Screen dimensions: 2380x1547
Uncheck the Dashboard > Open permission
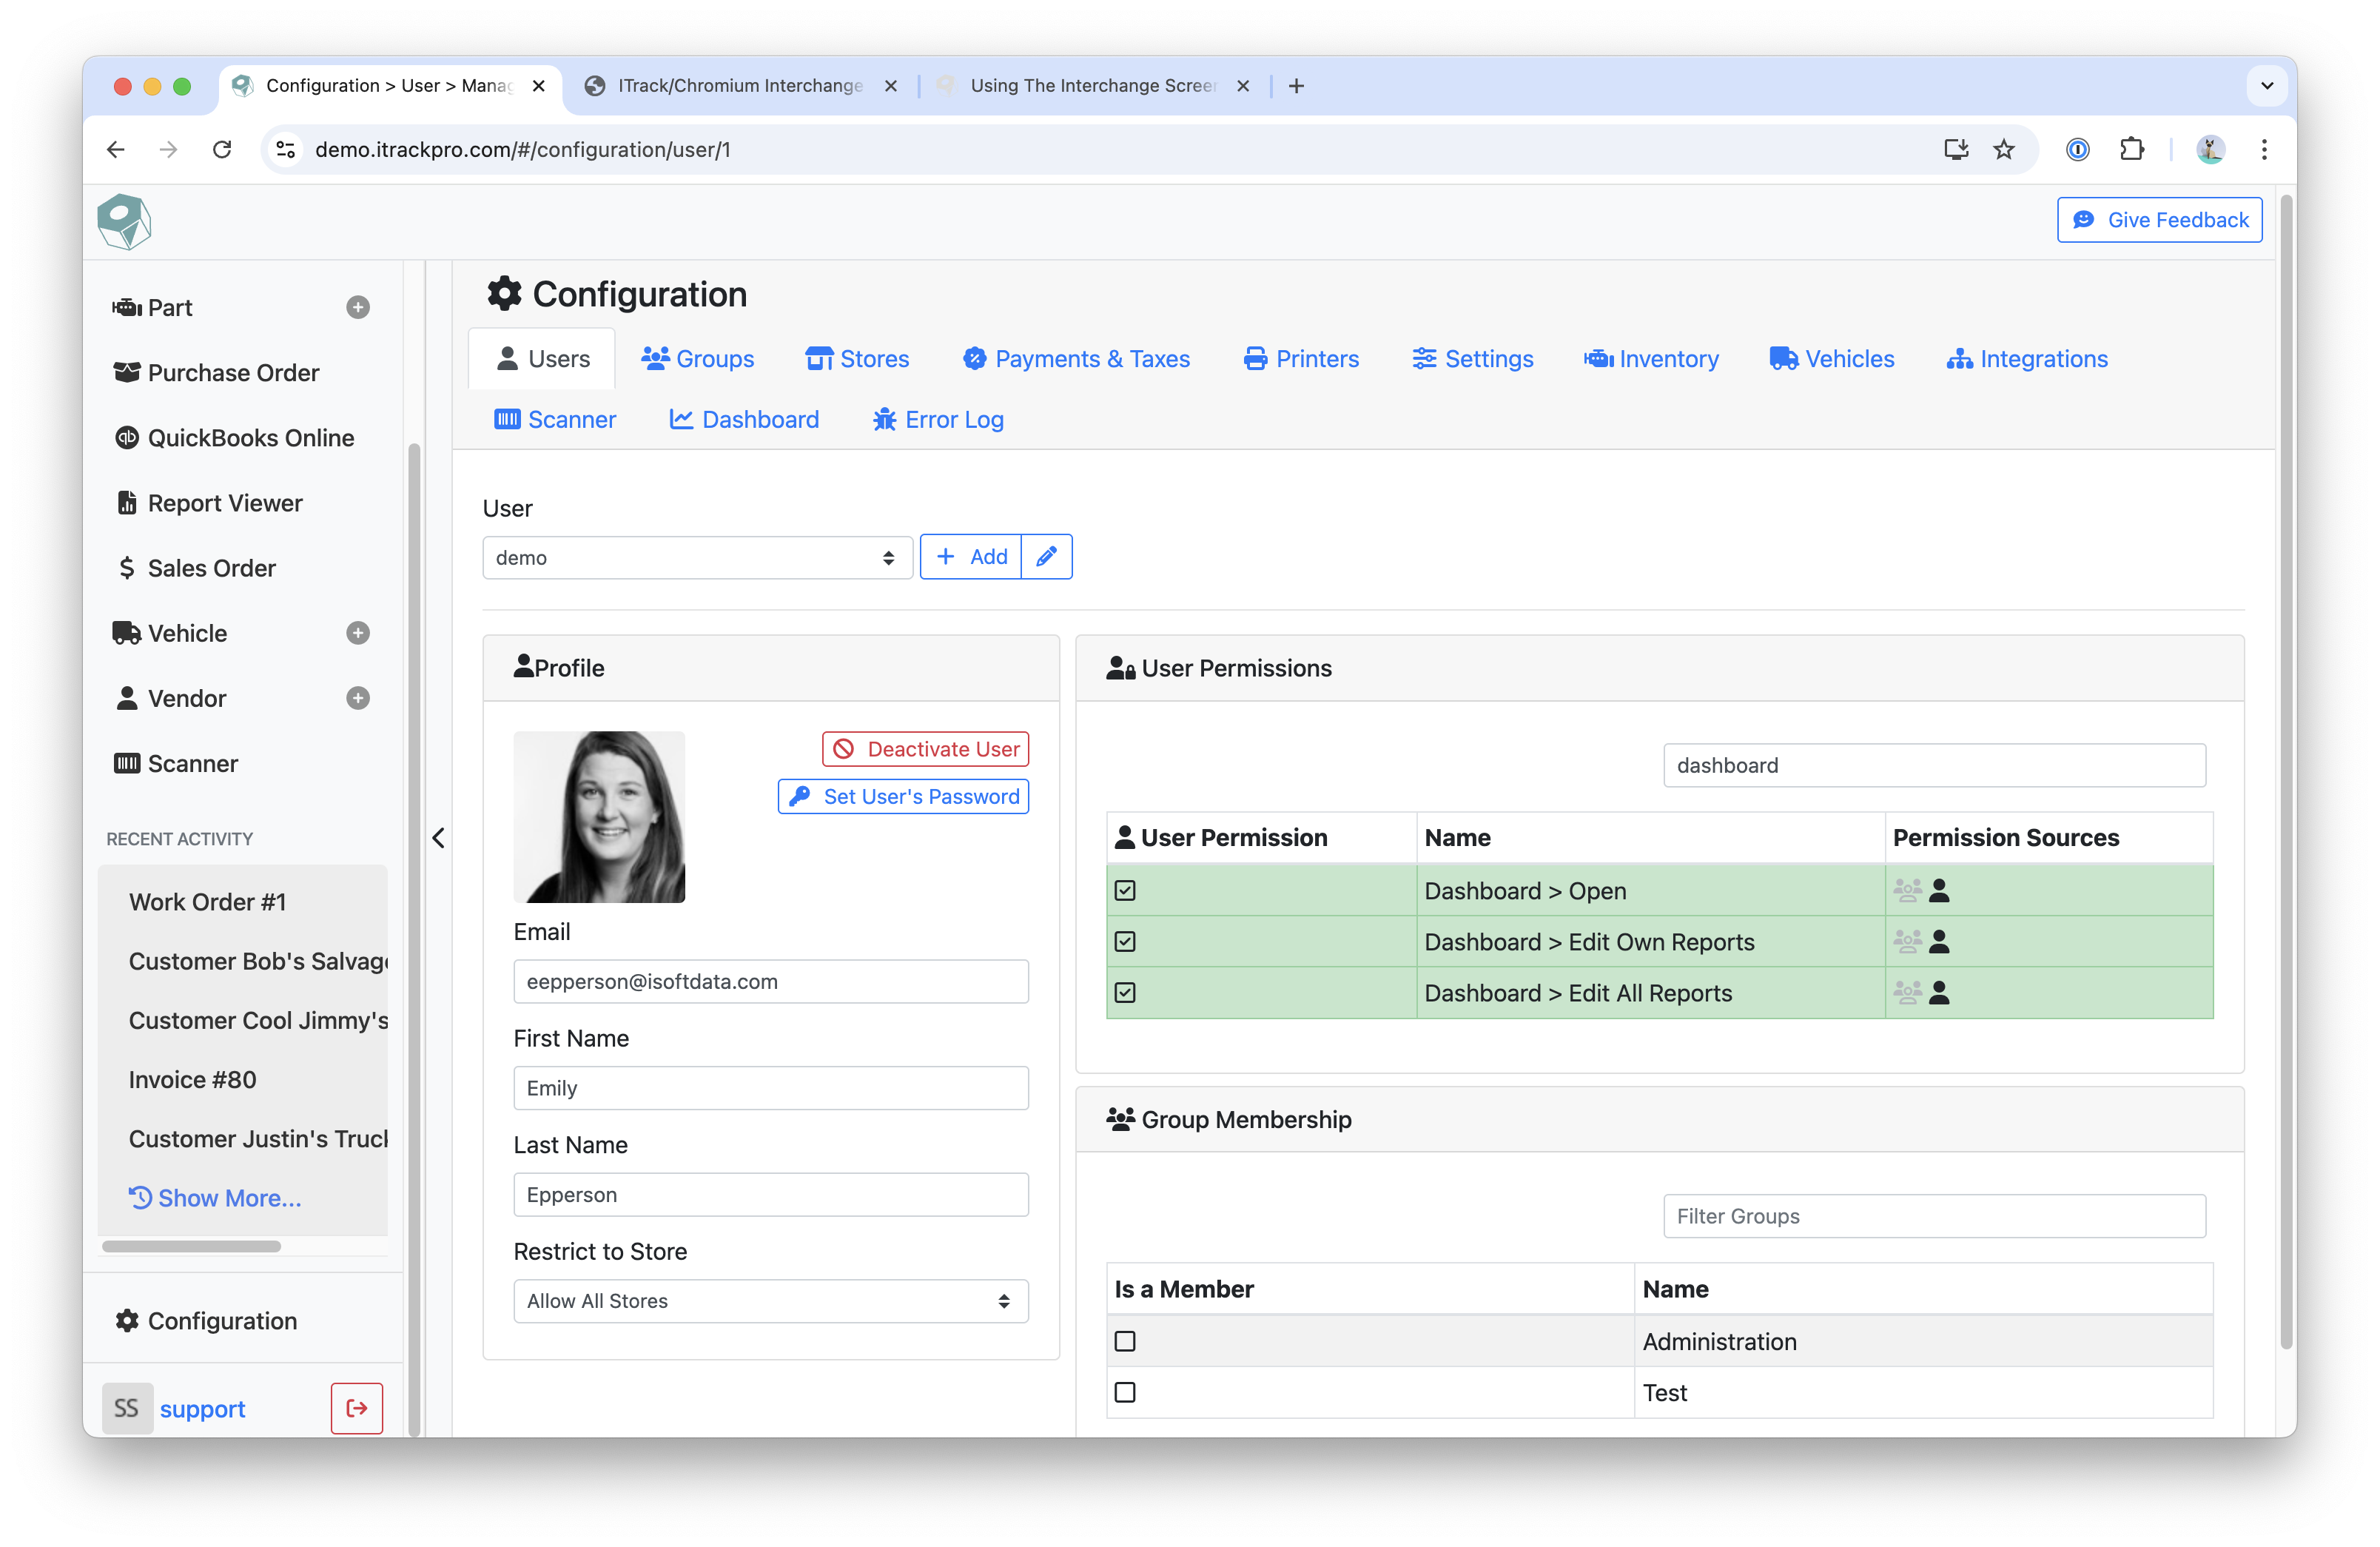(1125, 890)
